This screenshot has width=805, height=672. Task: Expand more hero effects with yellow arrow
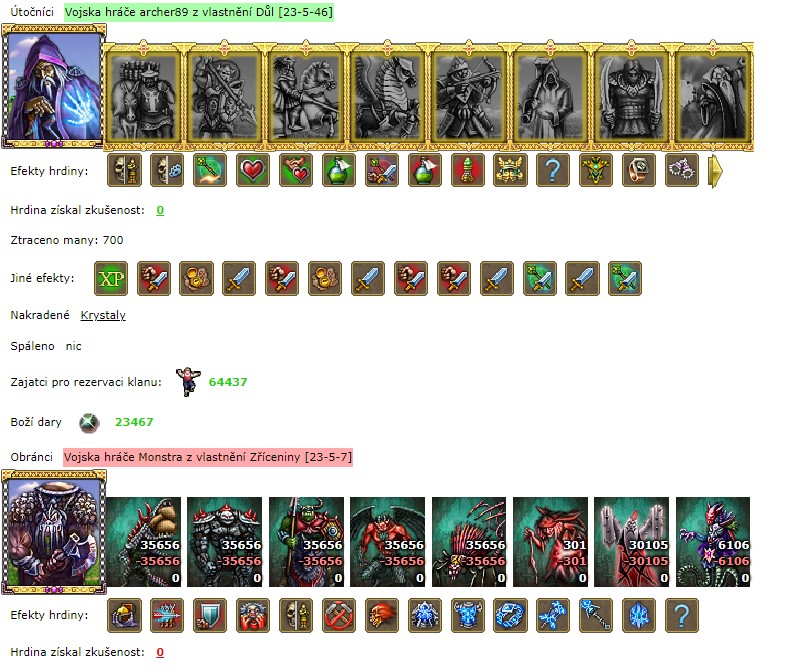click(x=715, y=170)
